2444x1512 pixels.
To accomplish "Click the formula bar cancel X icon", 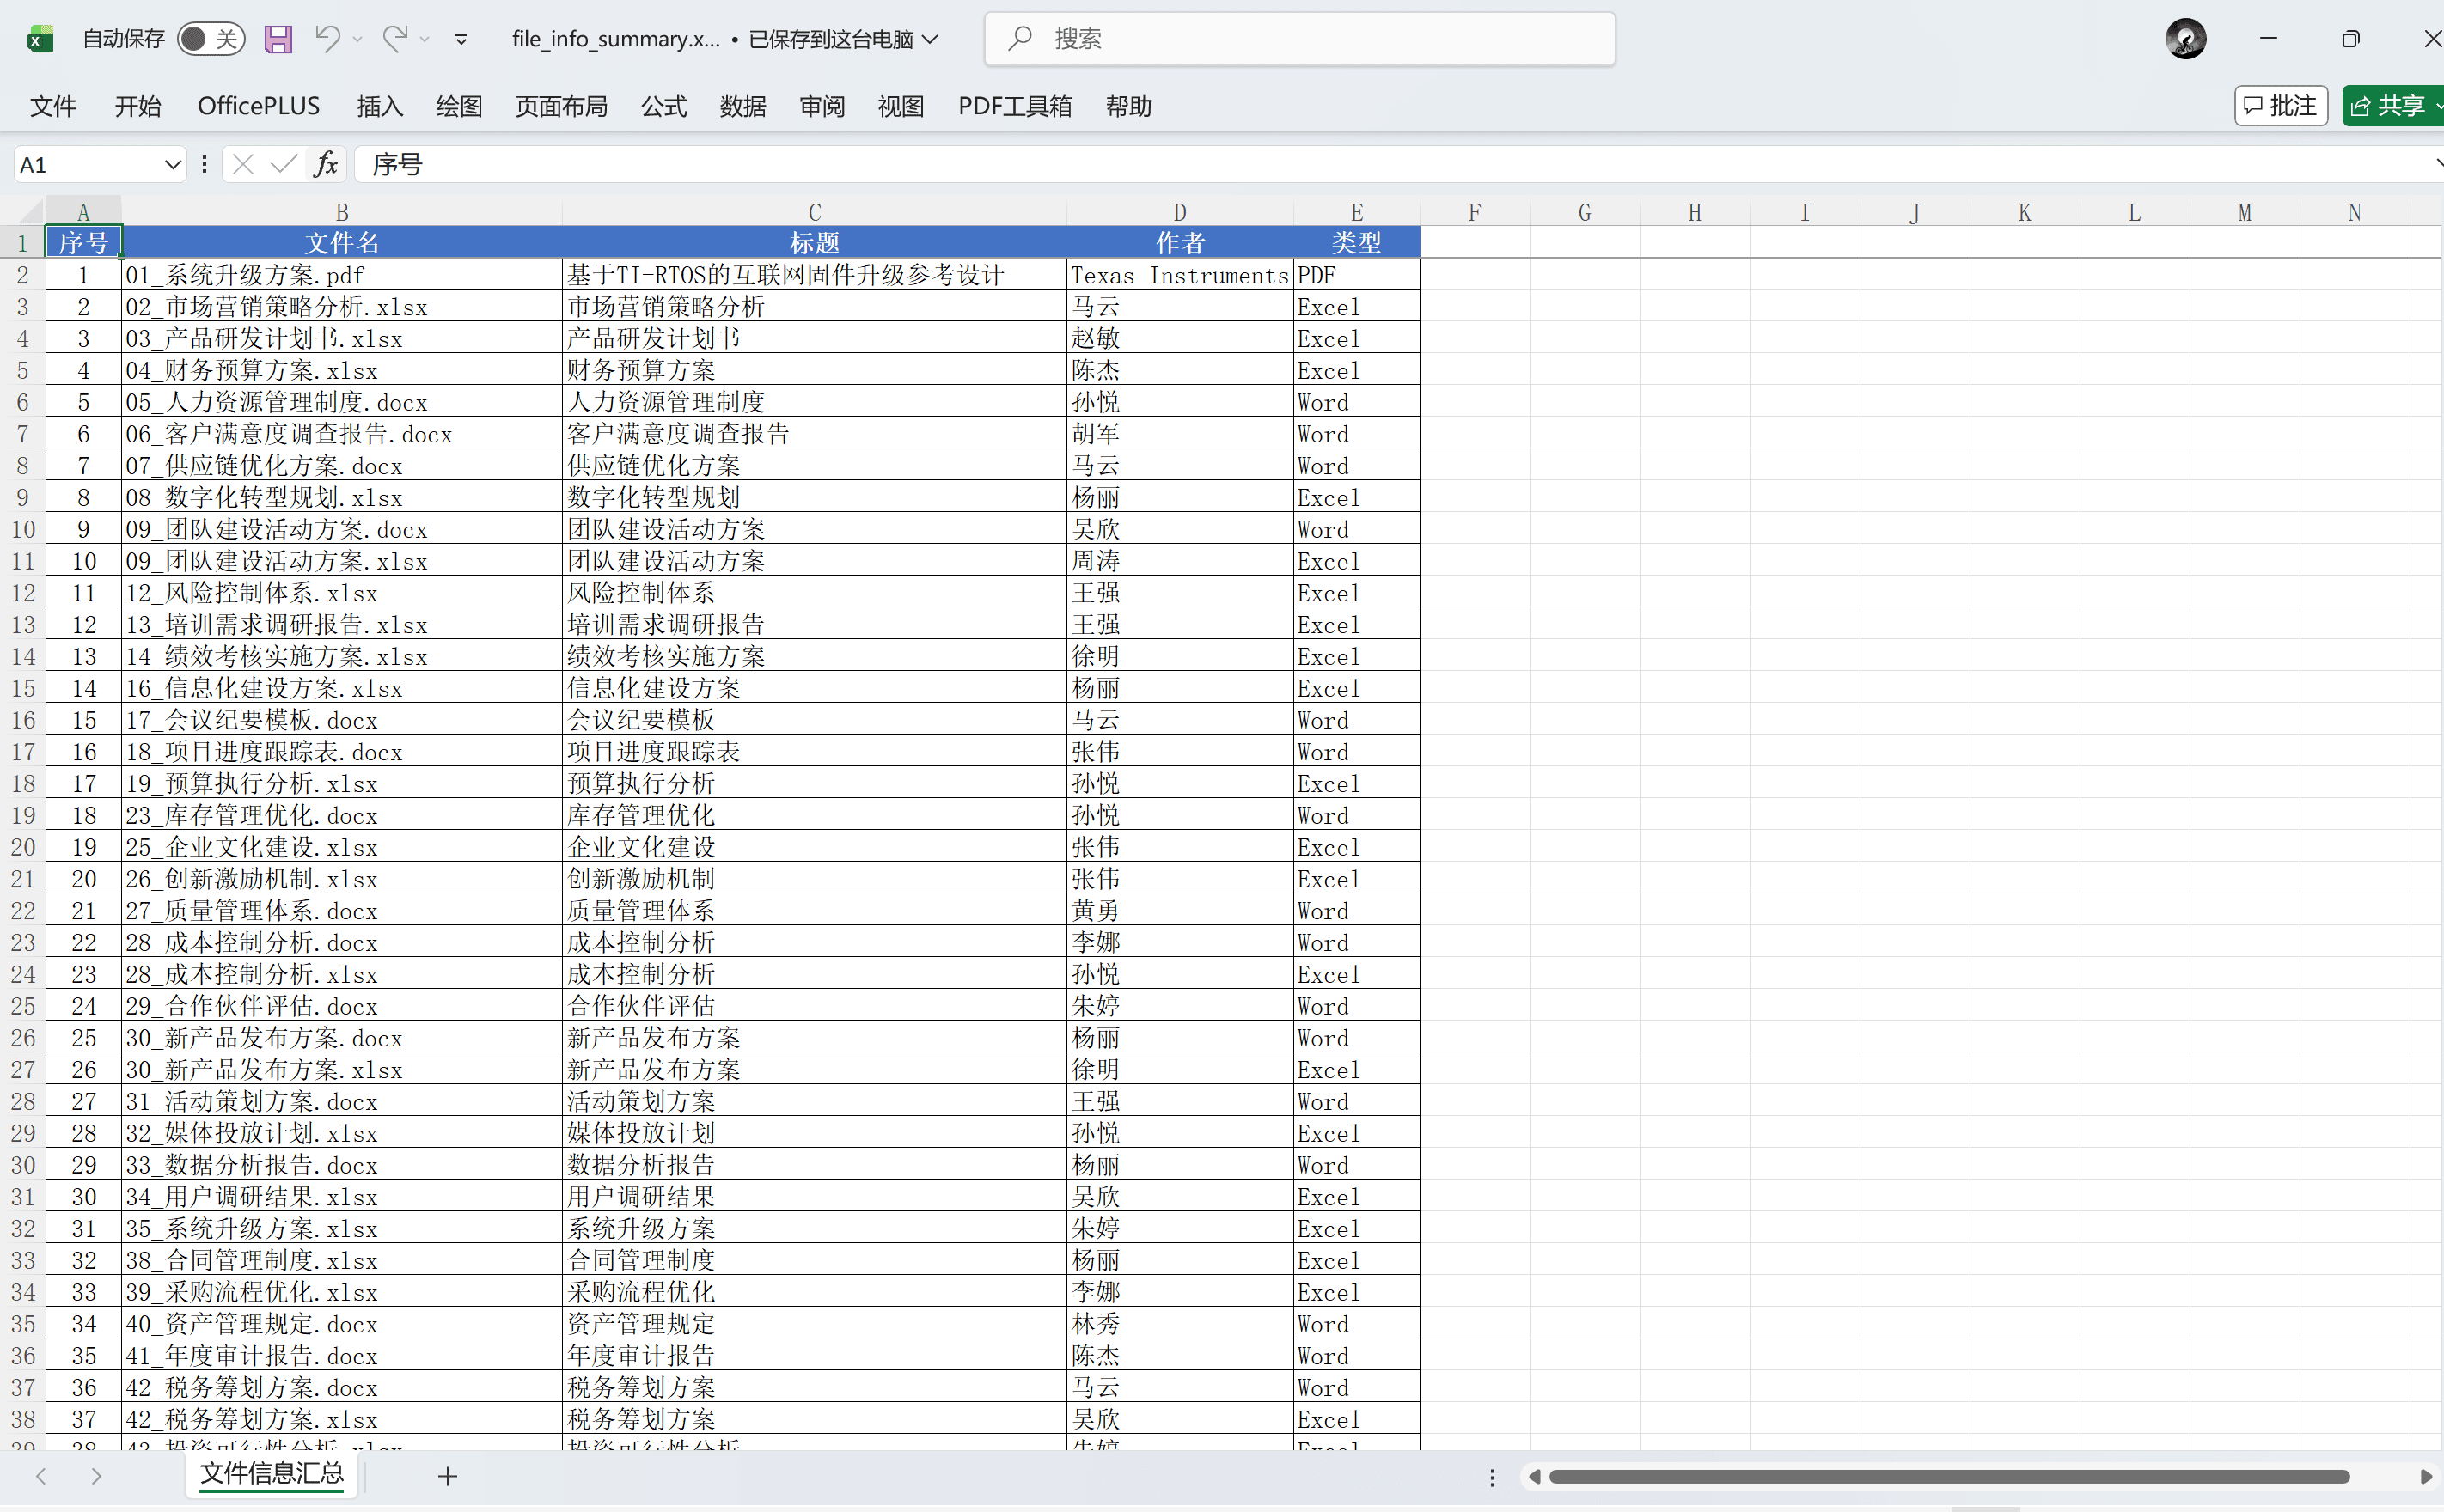I will 243,164.
